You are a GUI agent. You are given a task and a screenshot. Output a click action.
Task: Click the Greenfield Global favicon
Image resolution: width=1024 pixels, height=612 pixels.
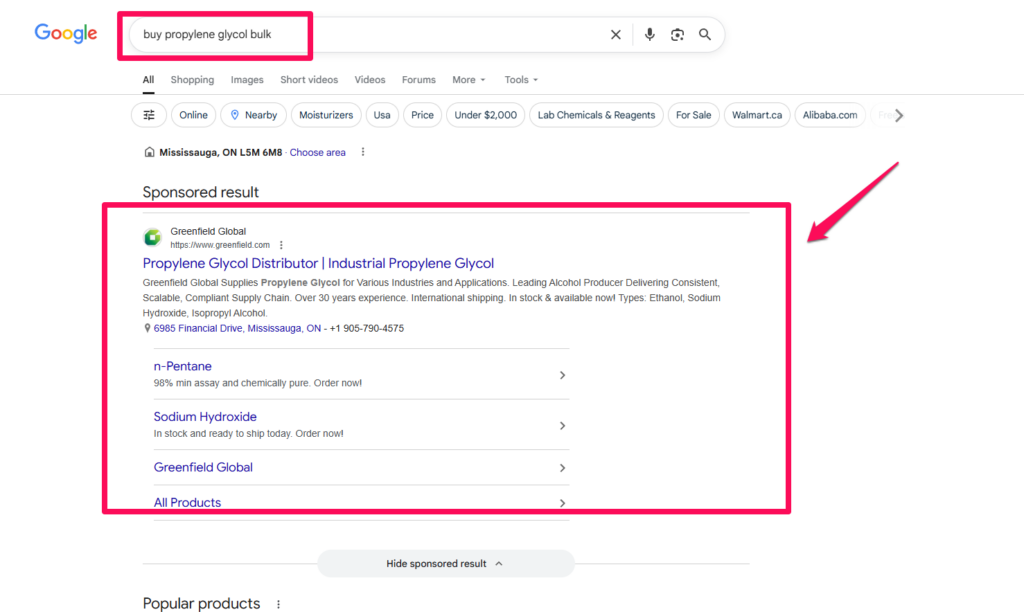pos(152,237)
